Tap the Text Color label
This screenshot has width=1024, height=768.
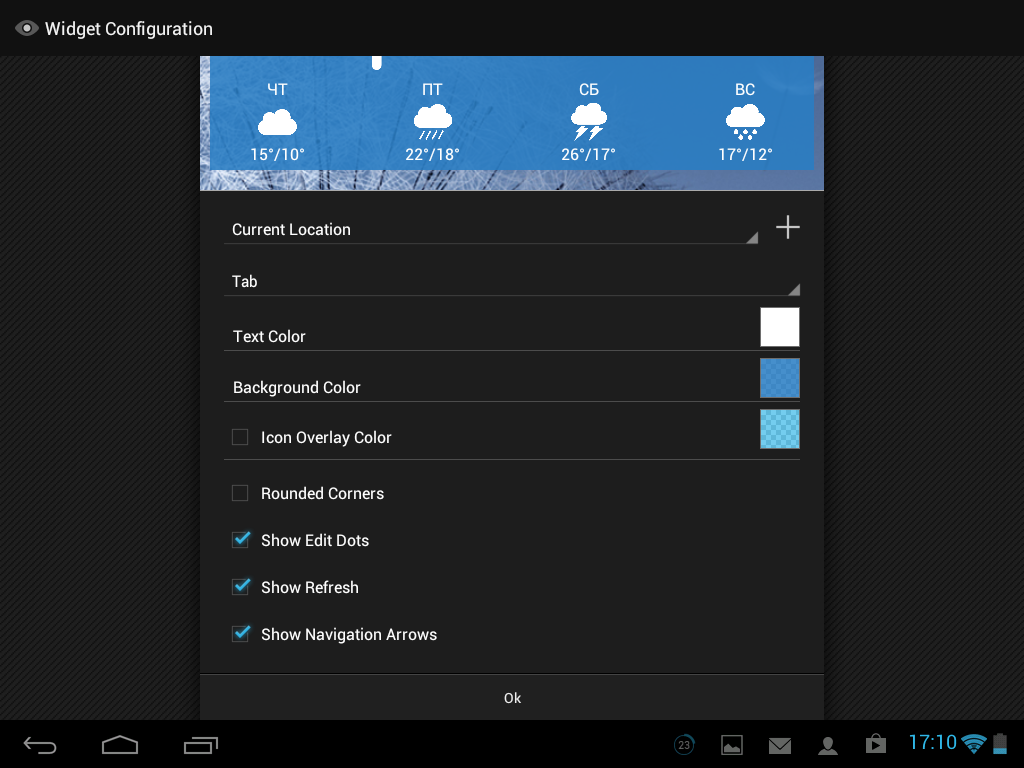pyautogui.click(x=269, y=336)
